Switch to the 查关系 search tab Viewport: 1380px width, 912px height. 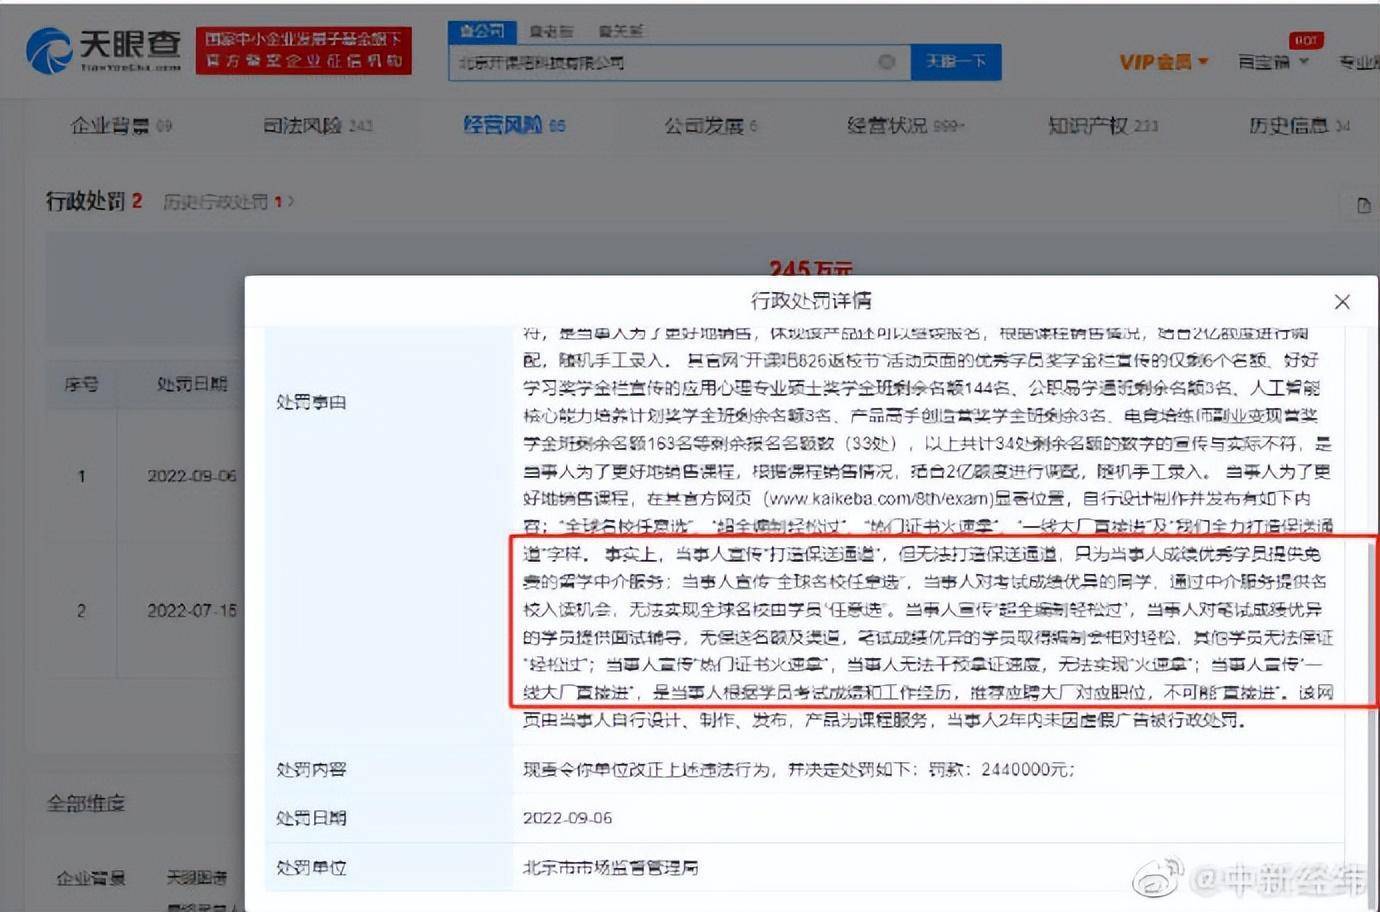pos(620,31)
